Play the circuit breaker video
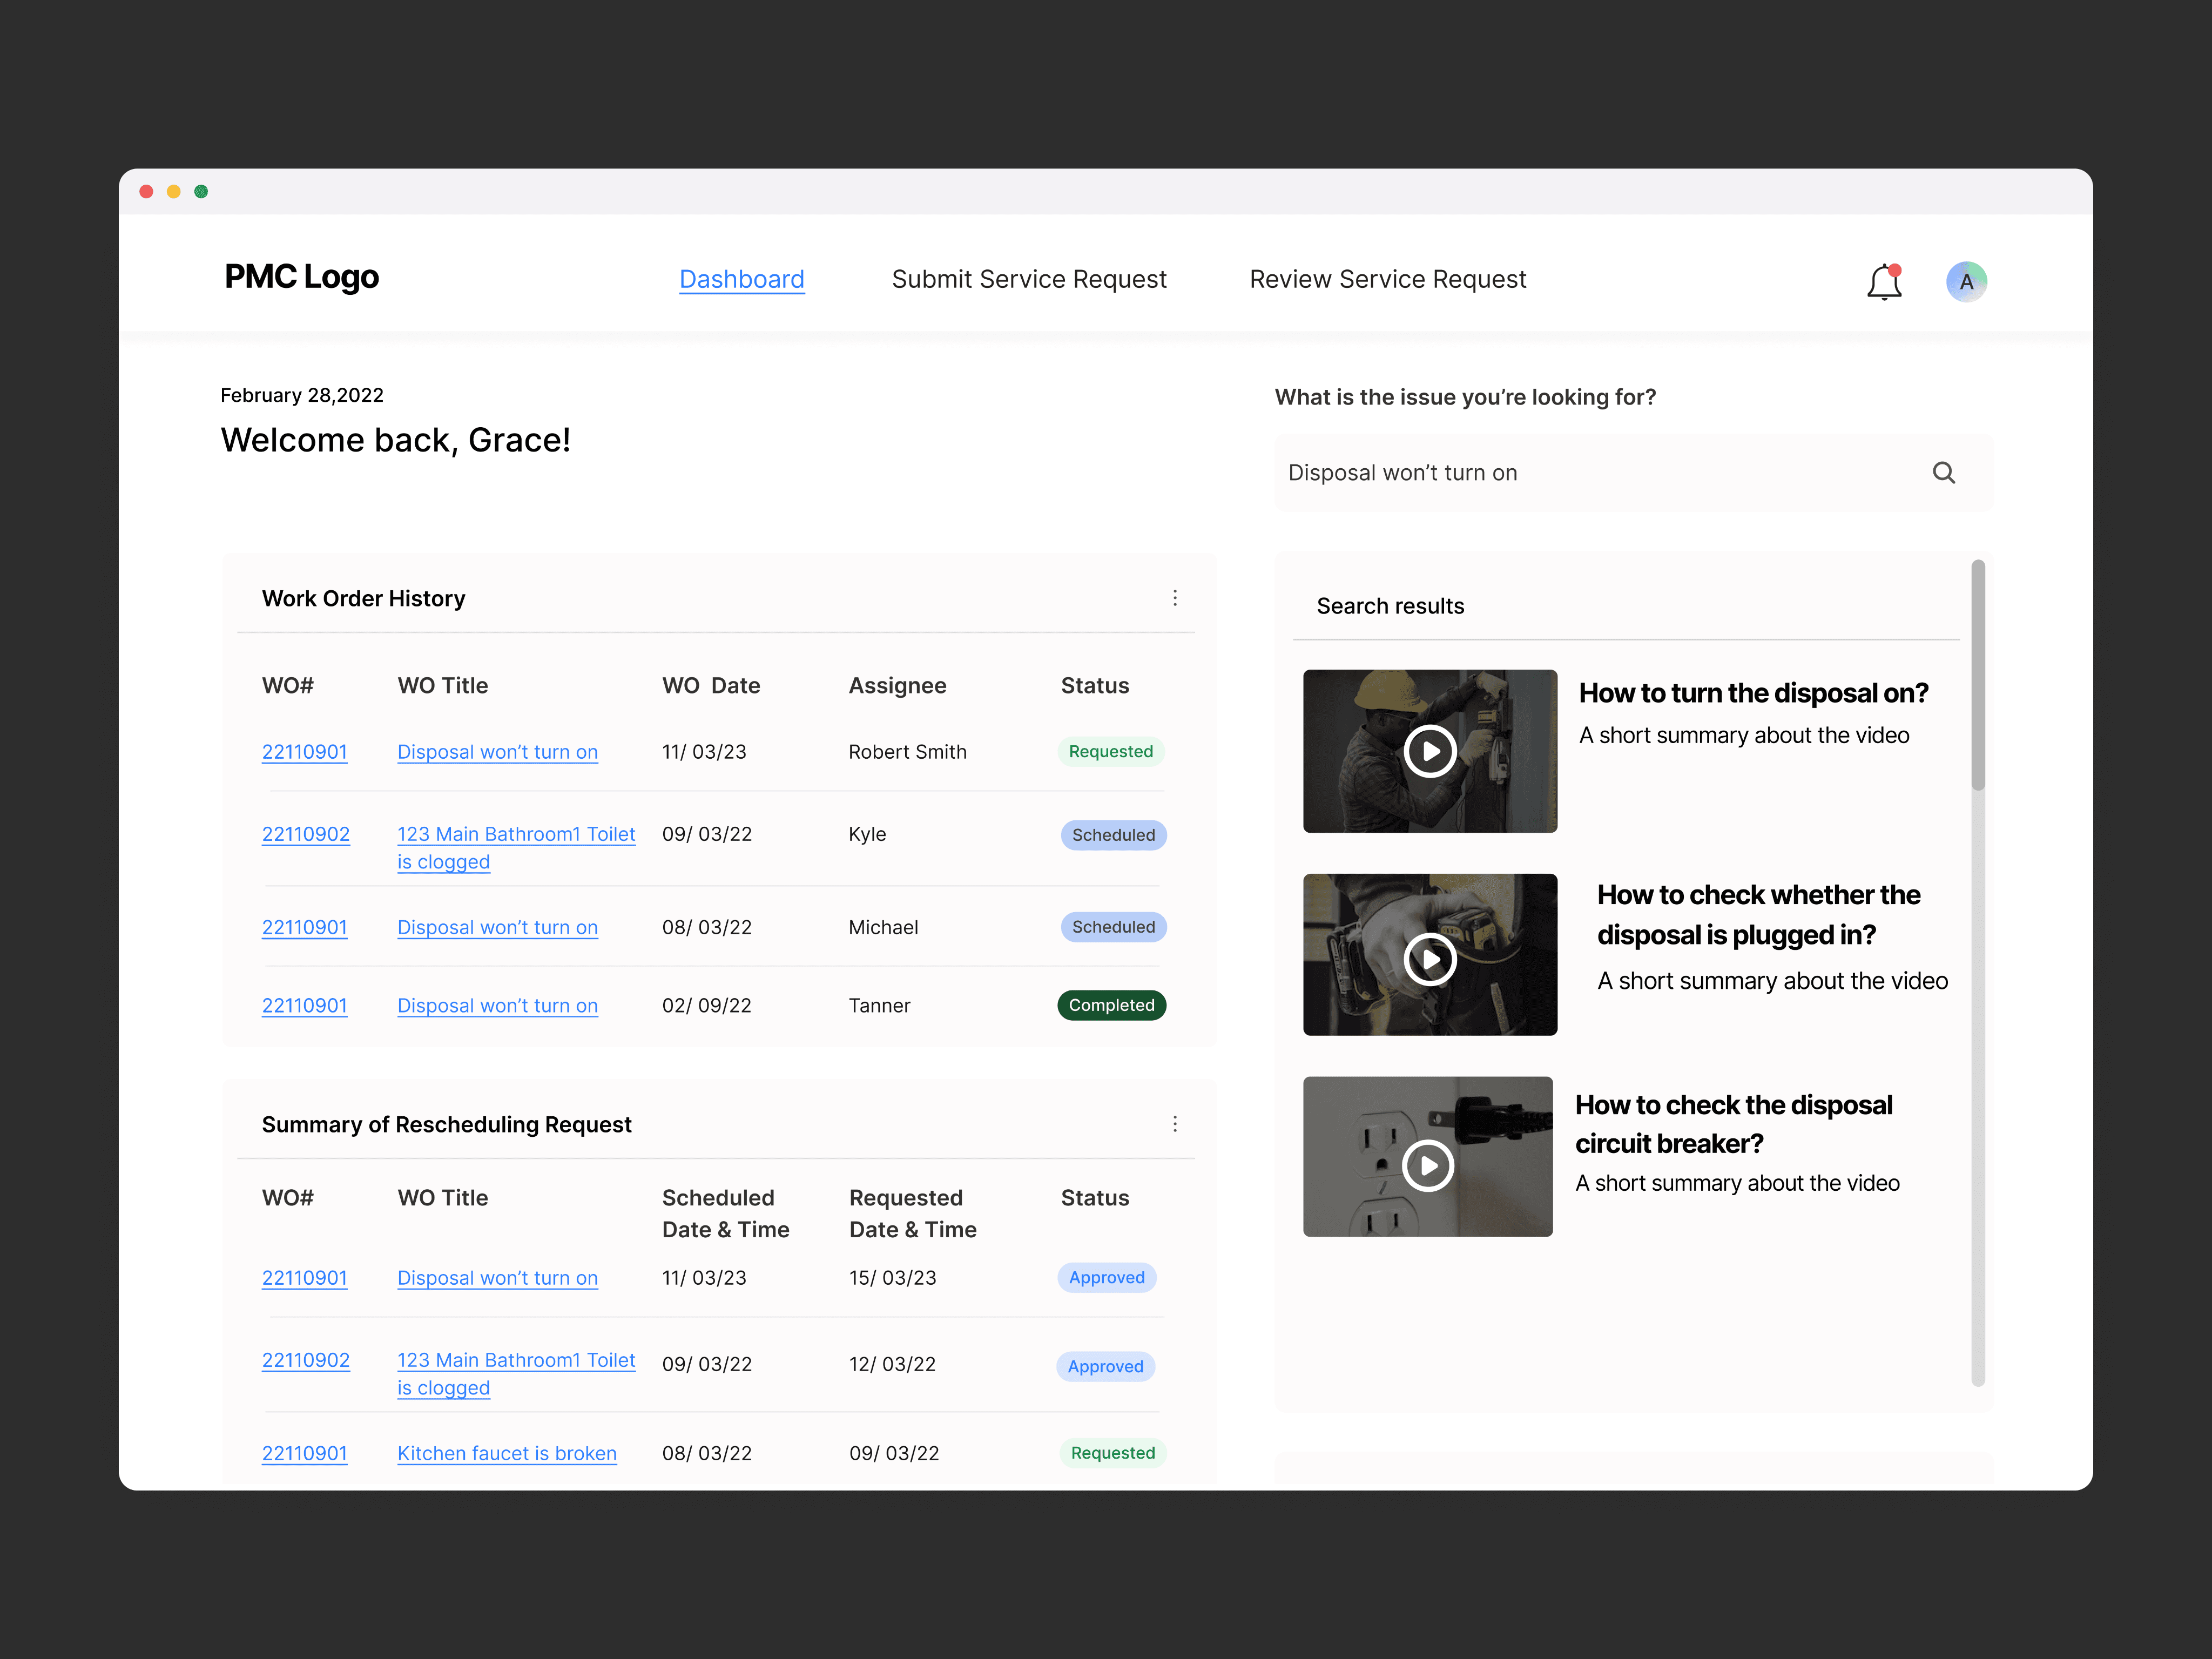The height and width of the screenshot is (1659, 2212). (x=1427, y=1165)
